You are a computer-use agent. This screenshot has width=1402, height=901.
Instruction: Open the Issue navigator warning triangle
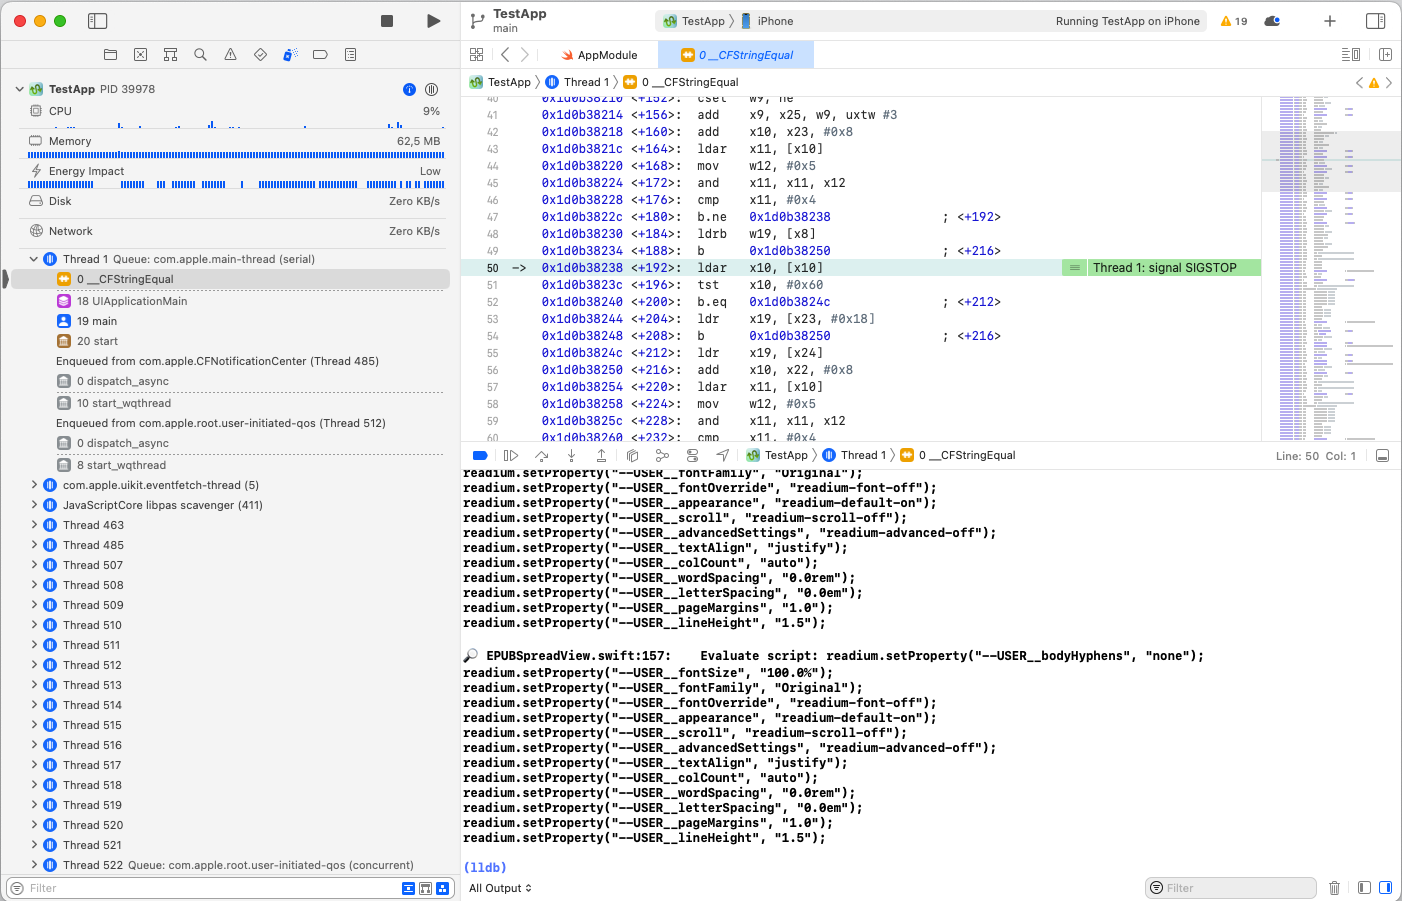tap(230, 54)
